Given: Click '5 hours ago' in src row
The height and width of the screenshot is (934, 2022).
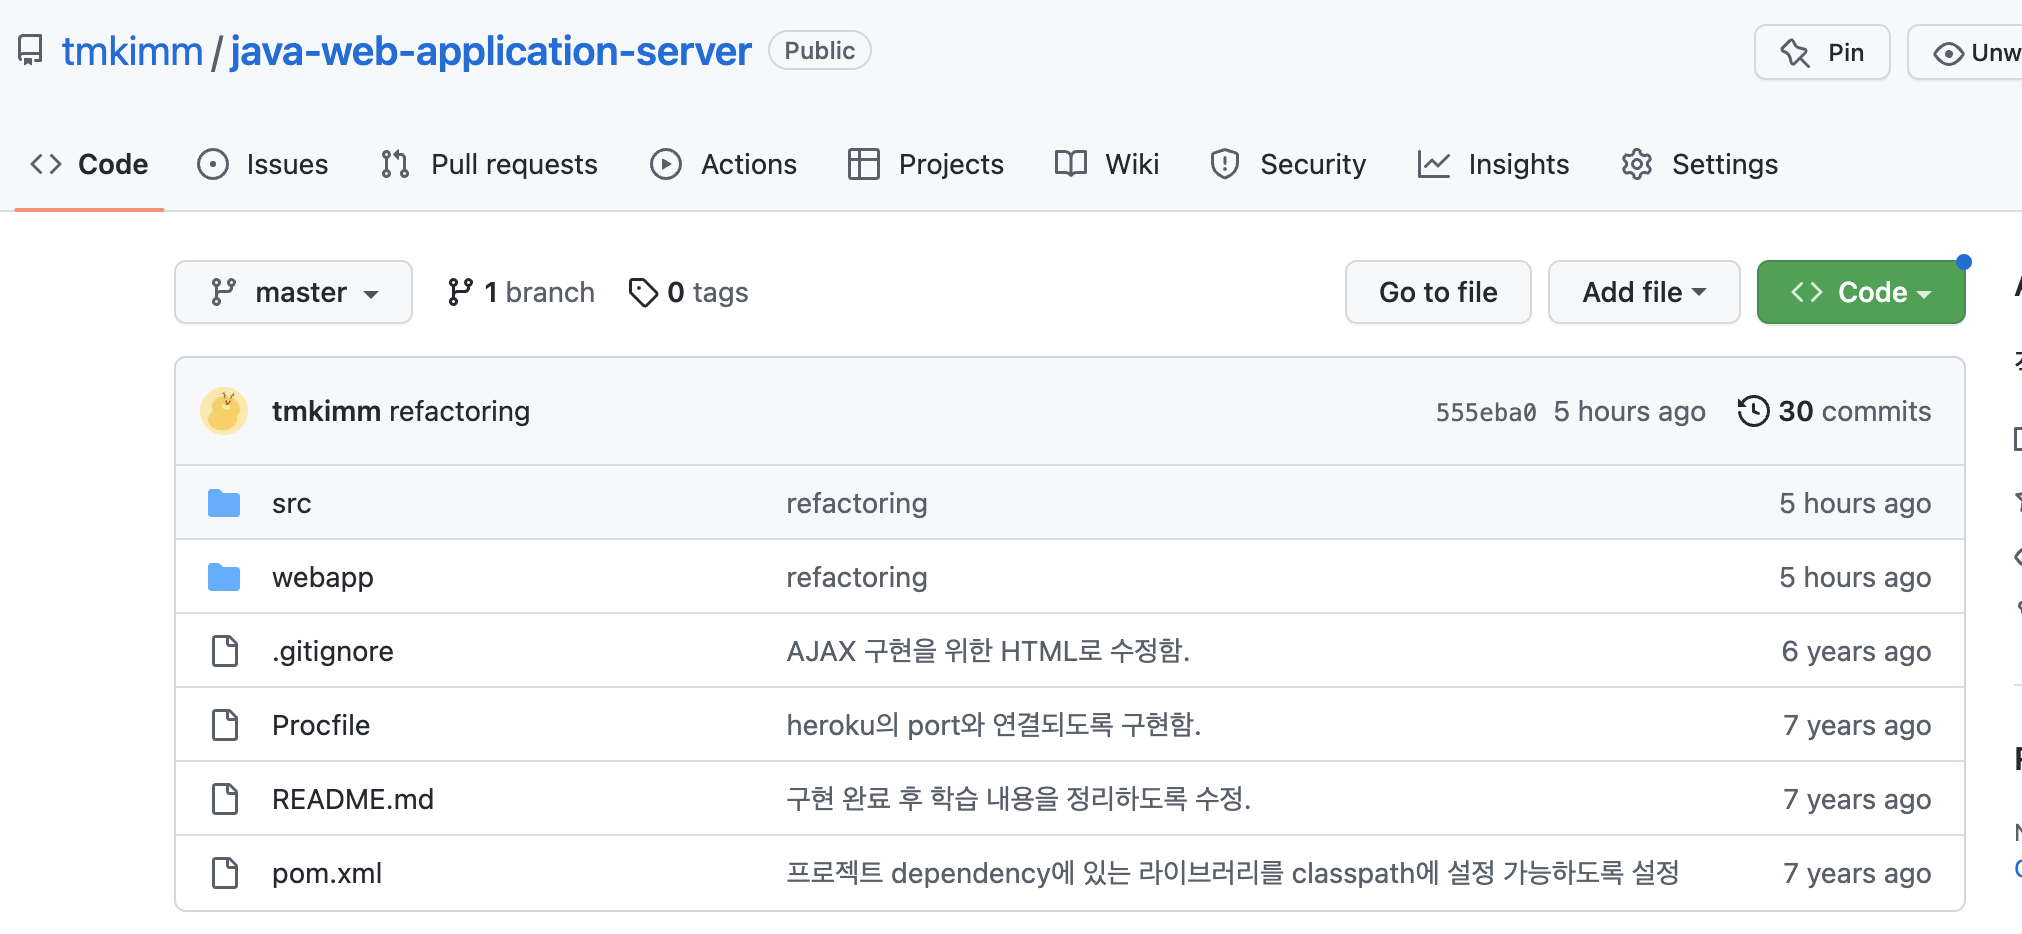Looking at the screenshot, I should click(1855, 503).
